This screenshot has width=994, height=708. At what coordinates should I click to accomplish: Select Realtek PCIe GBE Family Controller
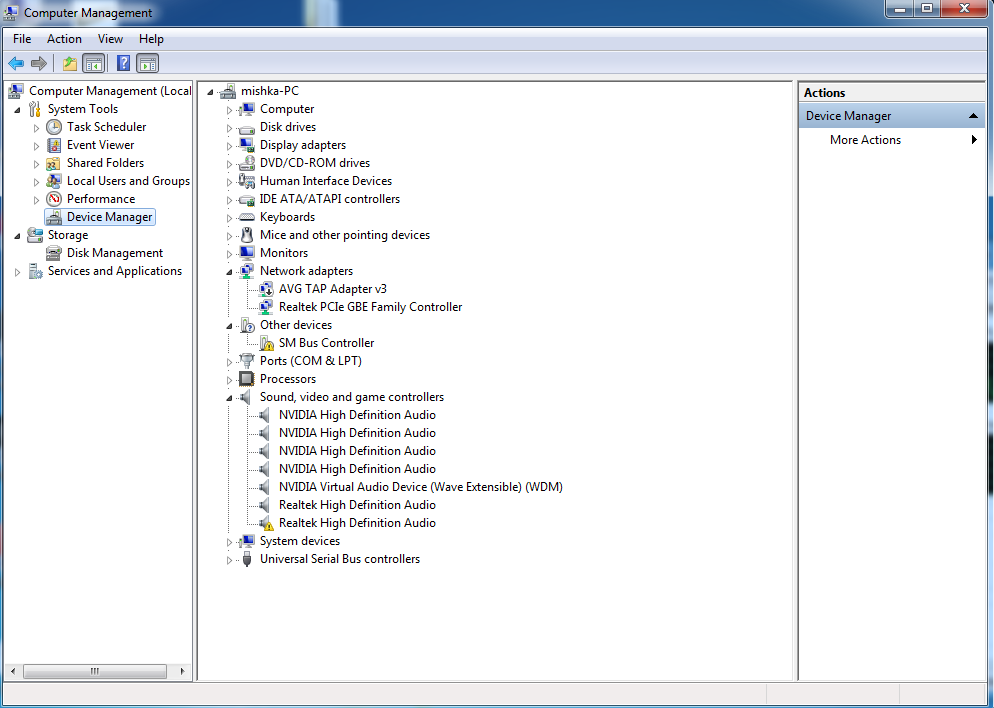[x=370, y=307]
